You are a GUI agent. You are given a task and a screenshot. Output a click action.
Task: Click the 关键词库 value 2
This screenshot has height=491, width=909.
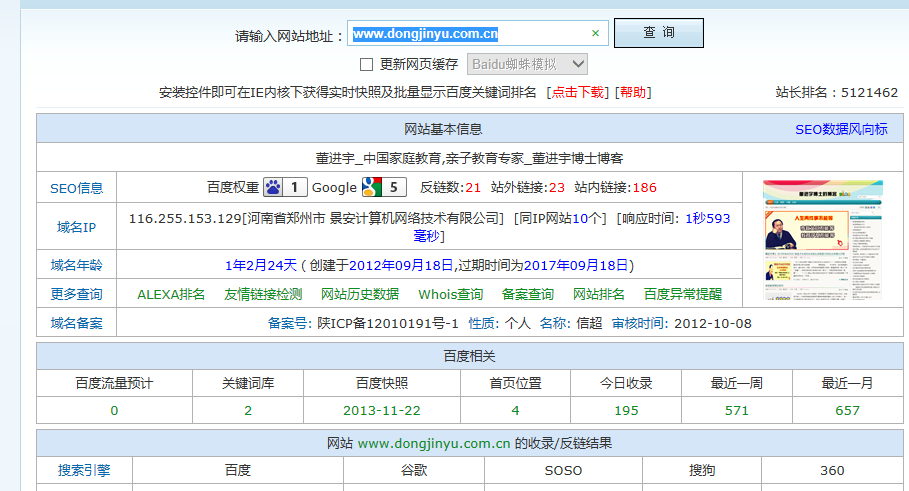pos(248,411)
